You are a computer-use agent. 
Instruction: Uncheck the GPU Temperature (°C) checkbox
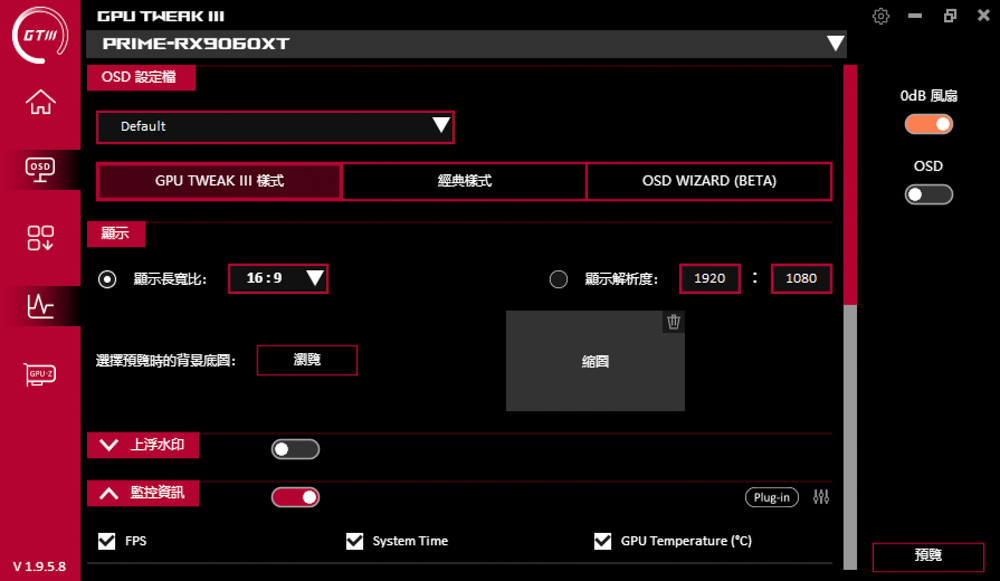[602, 541]
